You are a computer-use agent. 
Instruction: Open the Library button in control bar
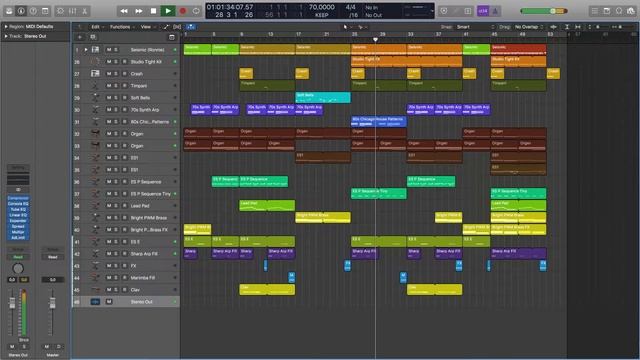coord(9,11)
